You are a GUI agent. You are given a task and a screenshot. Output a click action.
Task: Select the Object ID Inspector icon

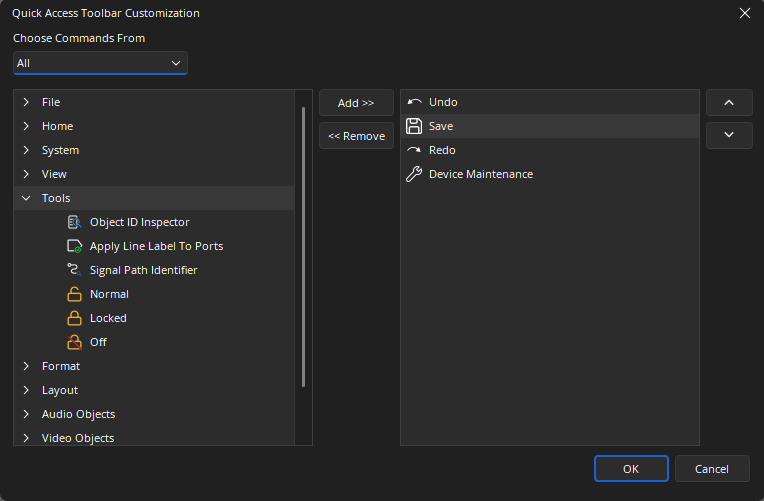73,222
